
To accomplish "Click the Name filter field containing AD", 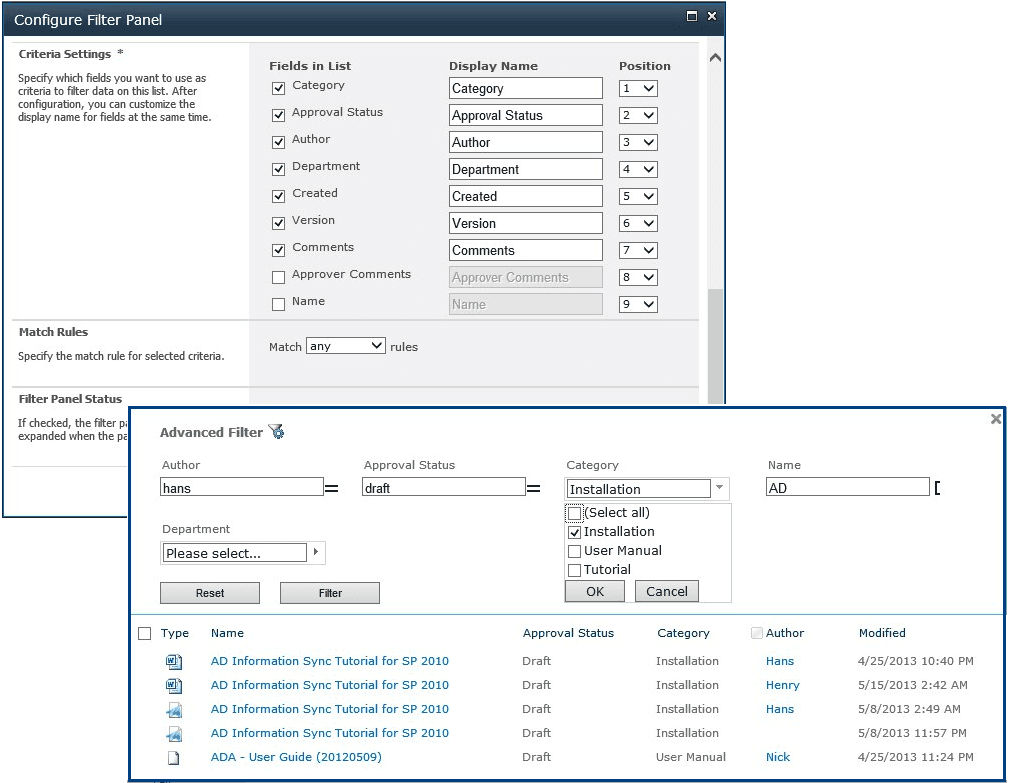I will 848,487.
